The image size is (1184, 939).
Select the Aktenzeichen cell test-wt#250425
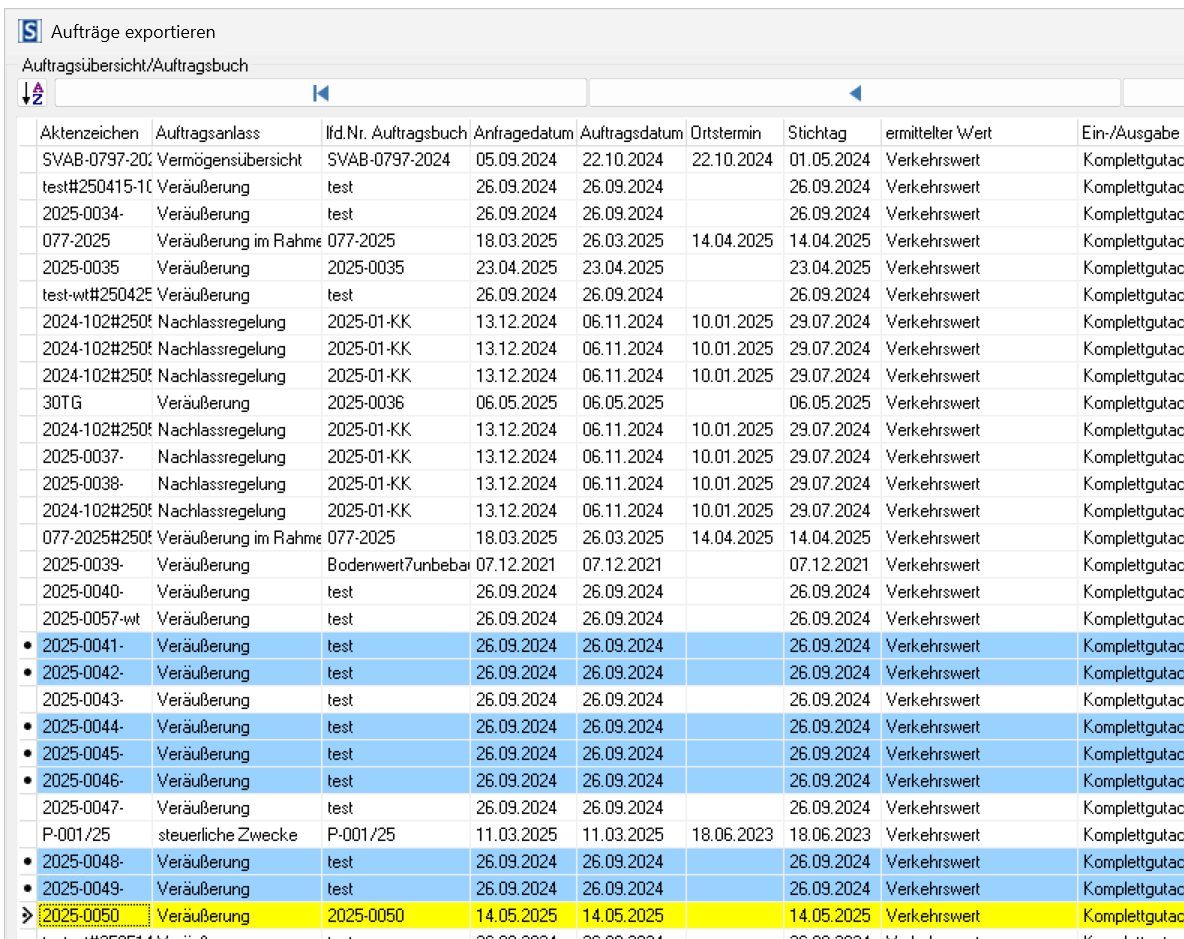pyautogui.click(x=95, y=295)
